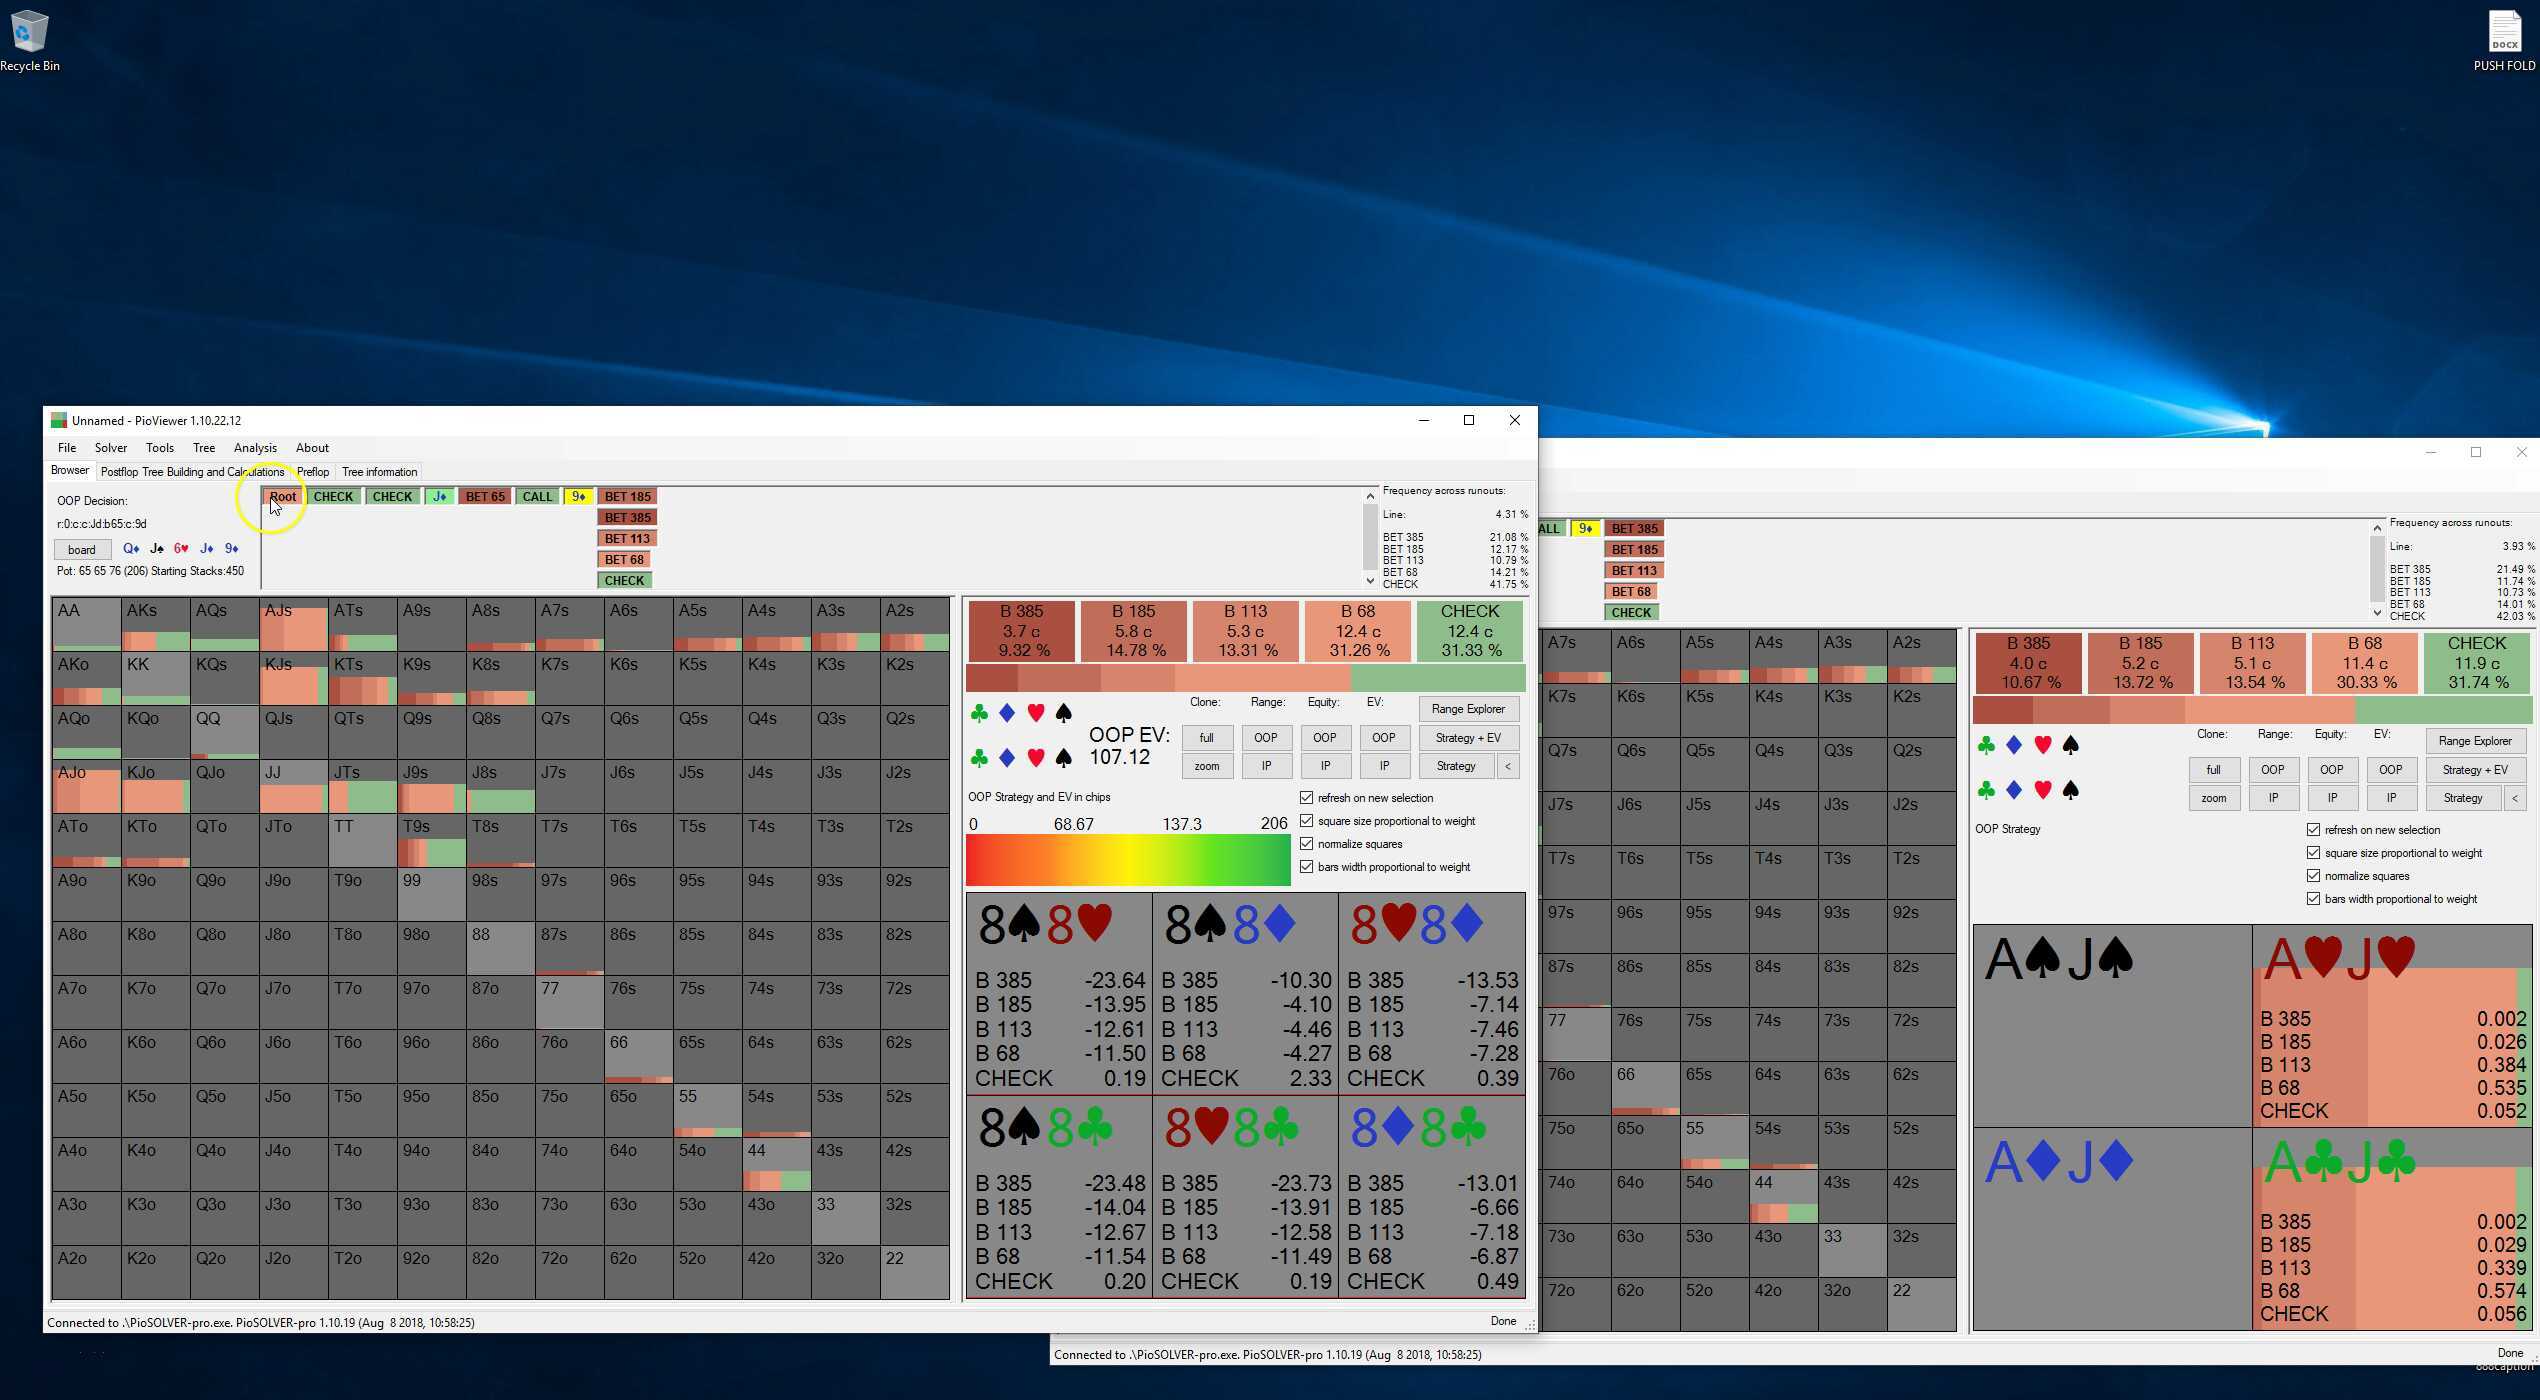Click the yellow 9♦ river card node
The image size is (2540, 1400).
pos(578,496)
